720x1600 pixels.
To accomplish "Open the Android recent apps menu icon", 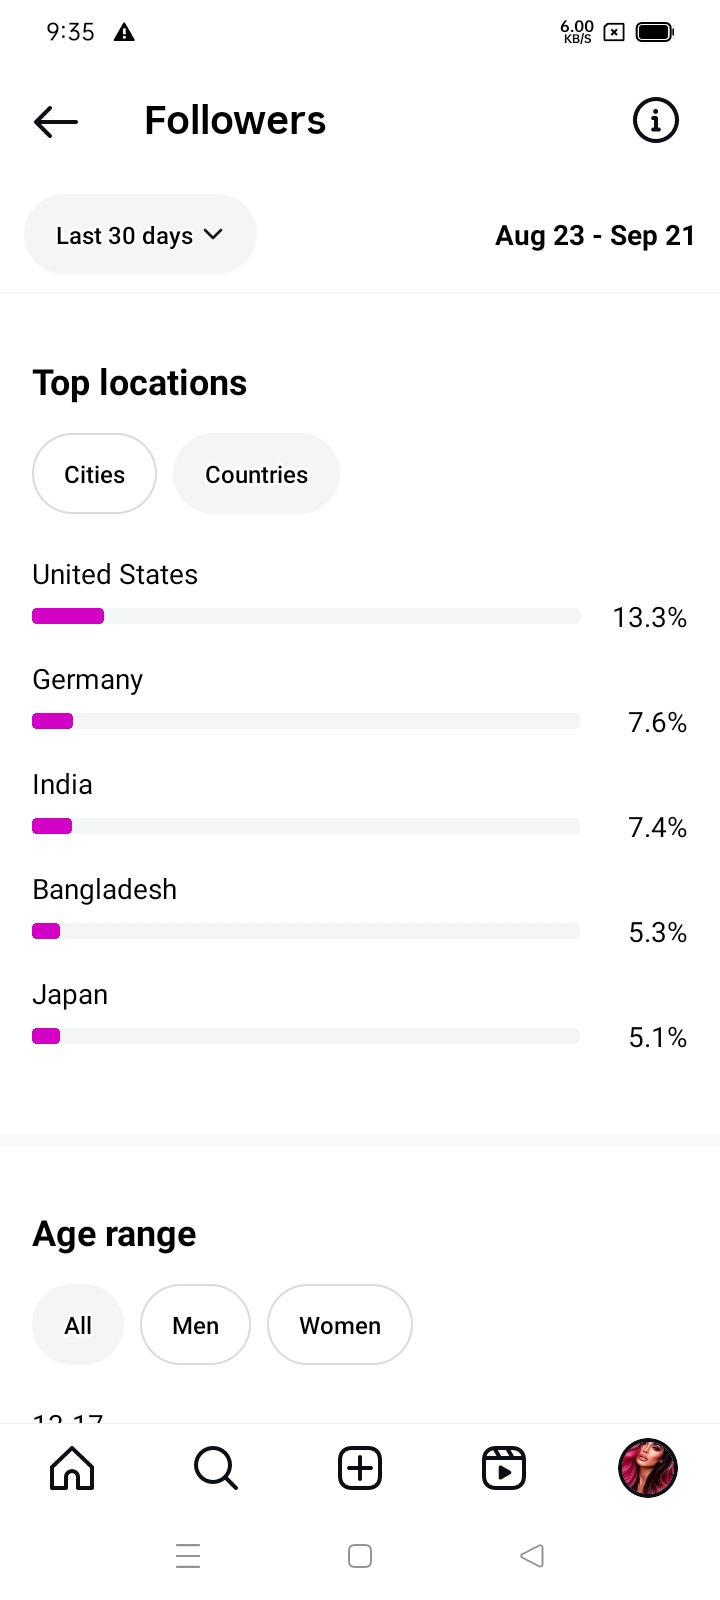I will (188, 1556).
